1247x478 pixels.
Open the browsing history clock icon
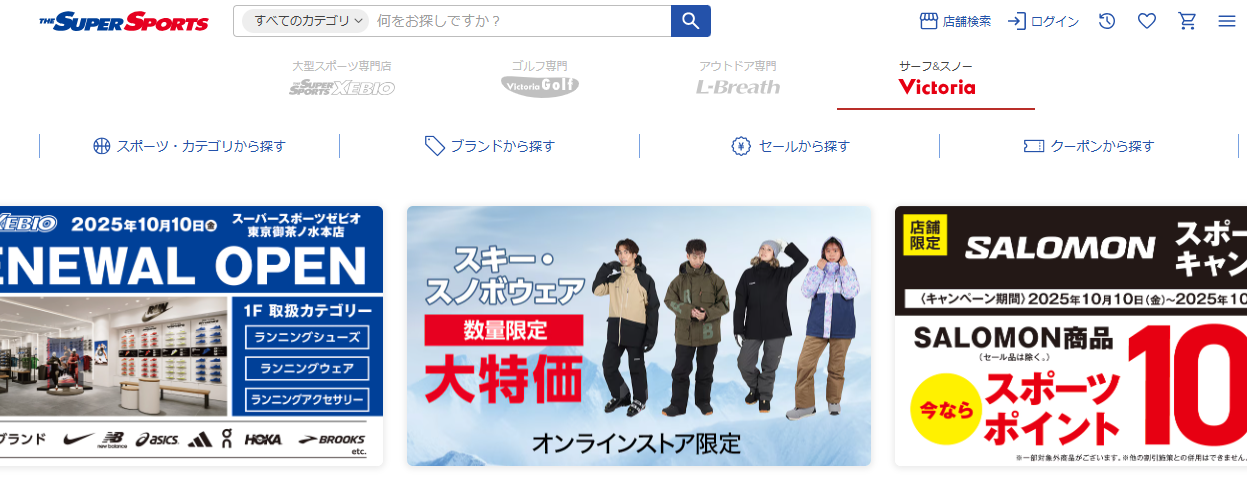[x=1107, y=21]
